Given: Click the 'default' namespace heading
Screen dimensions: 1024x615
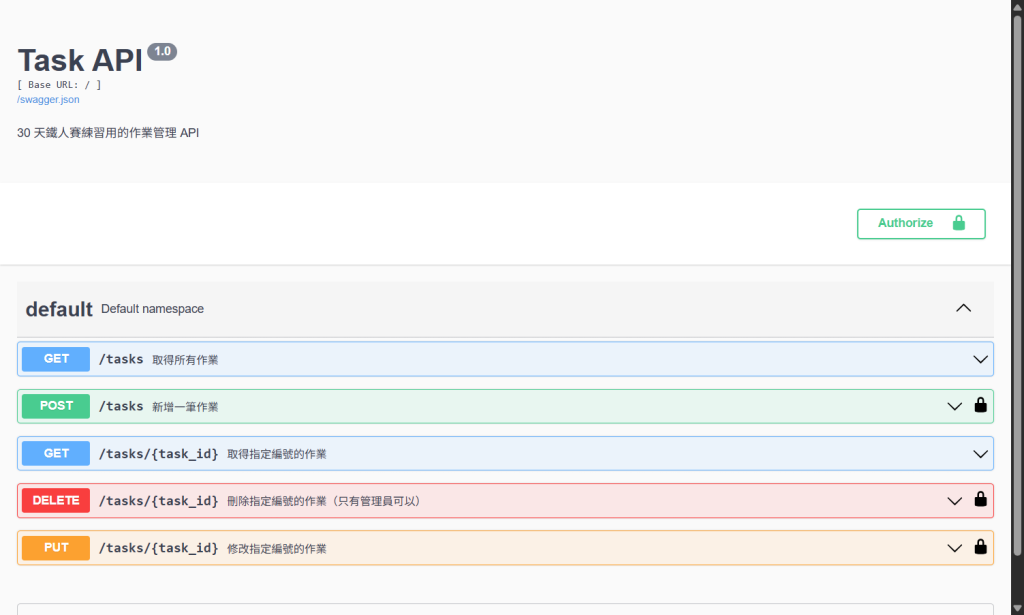Looking at the screenshot, I should [x=59, y=309].
